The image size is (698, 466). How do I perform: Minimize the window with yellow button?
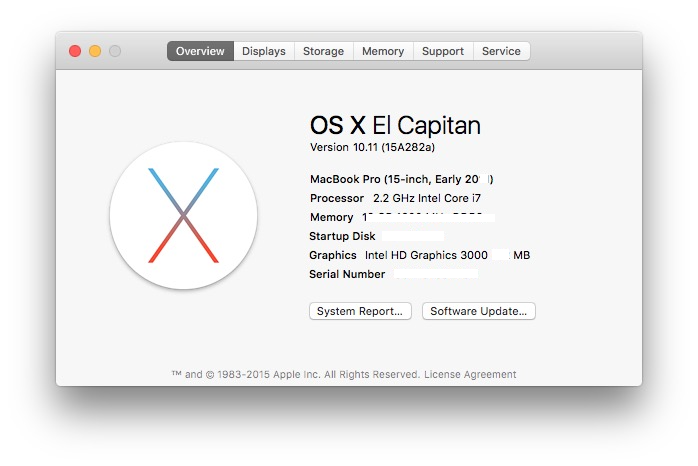tap(95, 51)
